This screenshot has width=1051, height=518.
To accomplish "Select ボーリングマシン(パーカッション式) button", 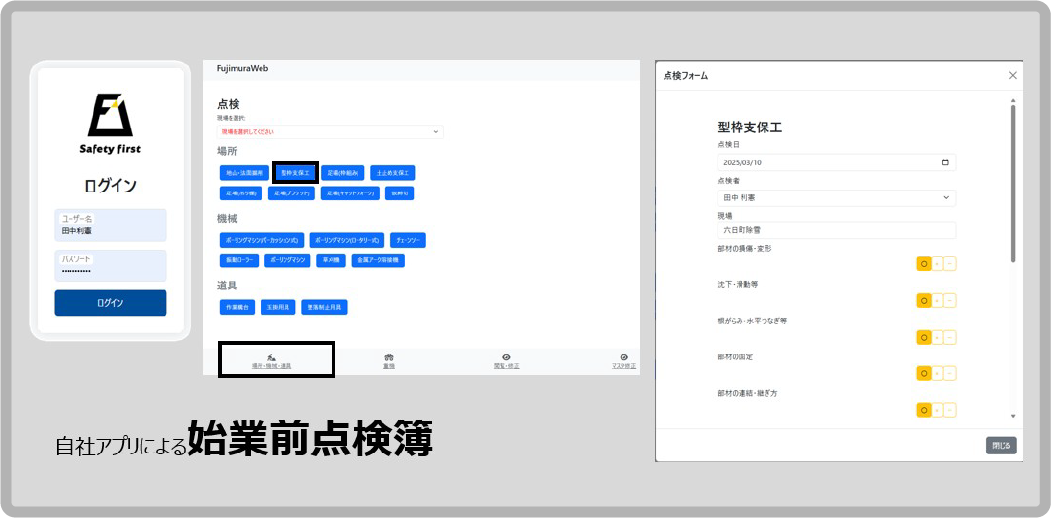I will click(262, 240).
